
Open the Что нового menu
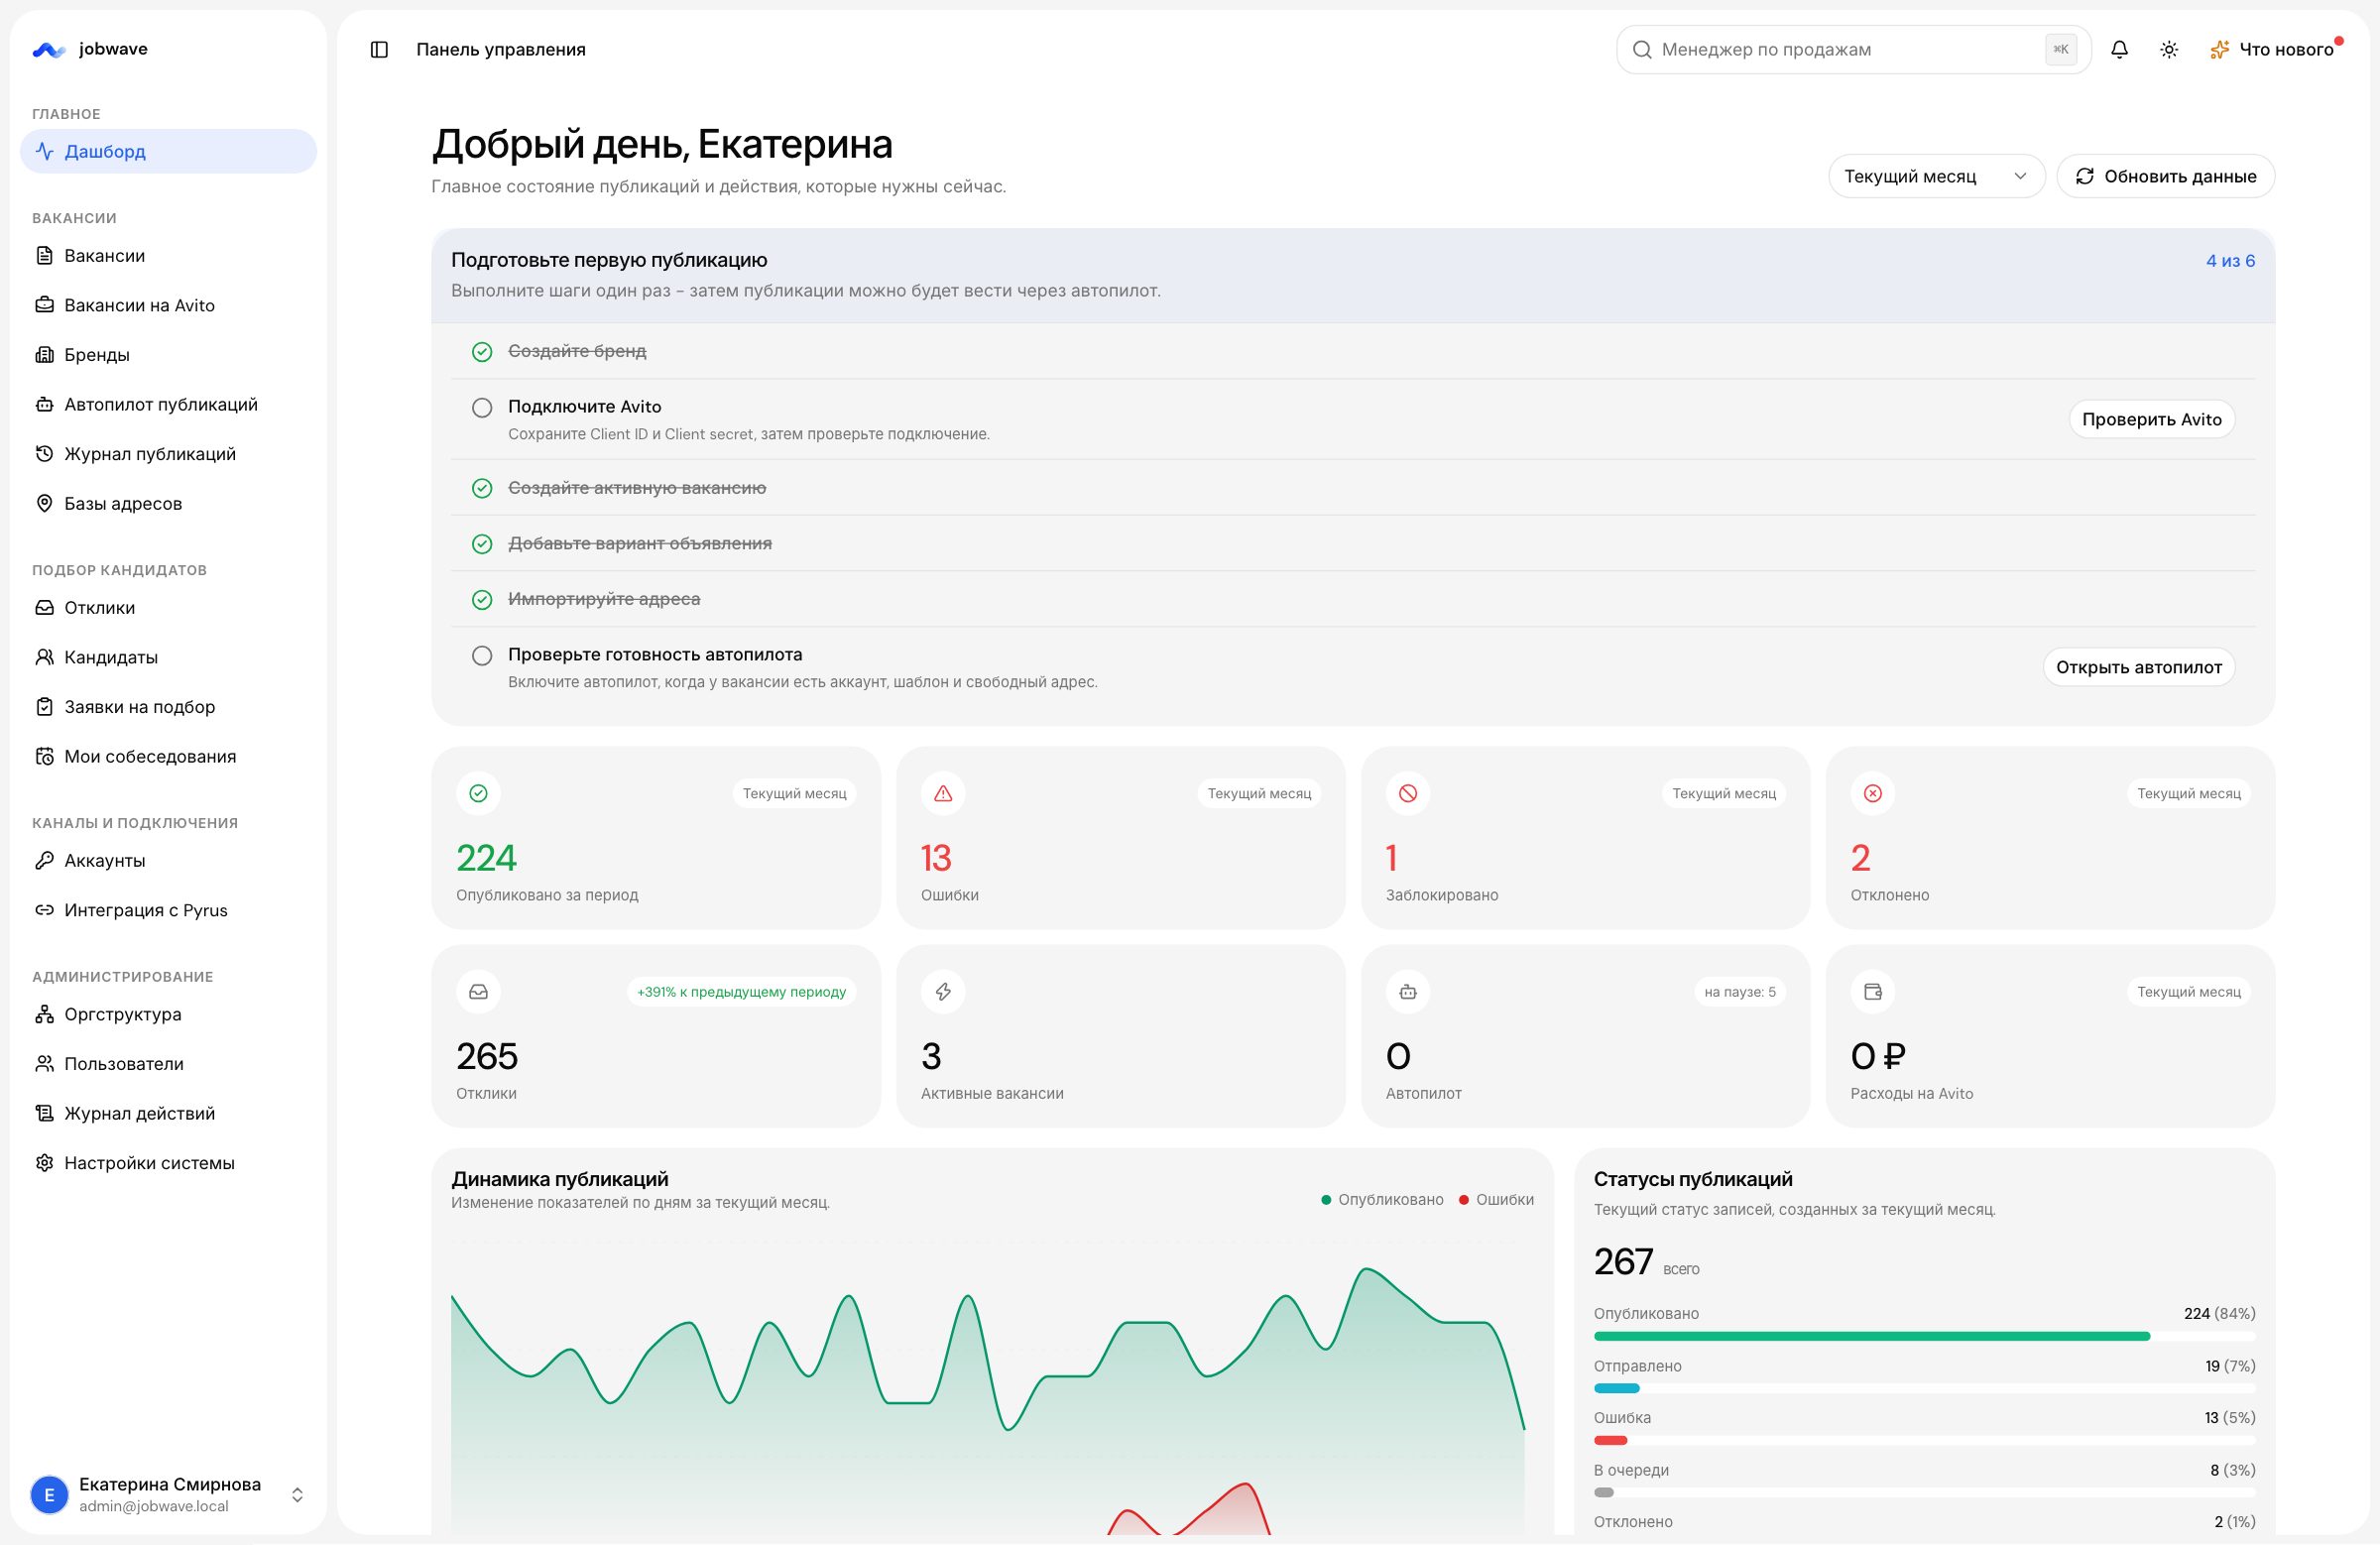click(x=2274, y=50)
